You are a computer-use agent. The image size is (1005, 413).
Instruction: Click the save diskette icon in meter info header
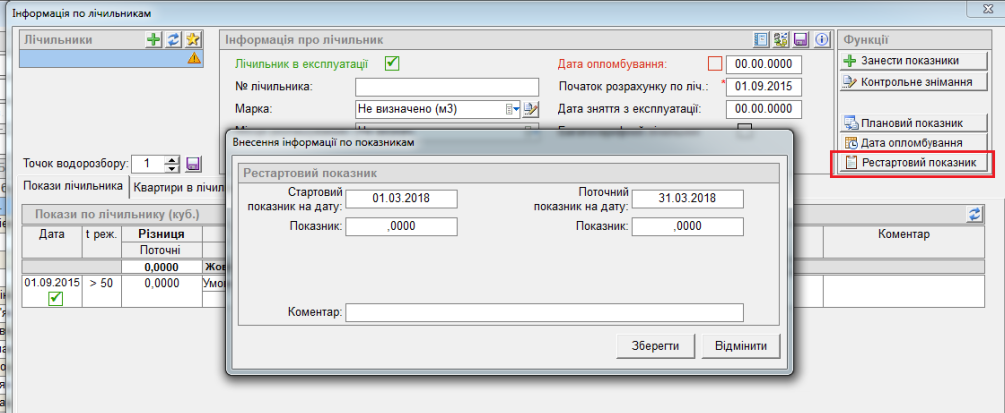pos(800,40)
